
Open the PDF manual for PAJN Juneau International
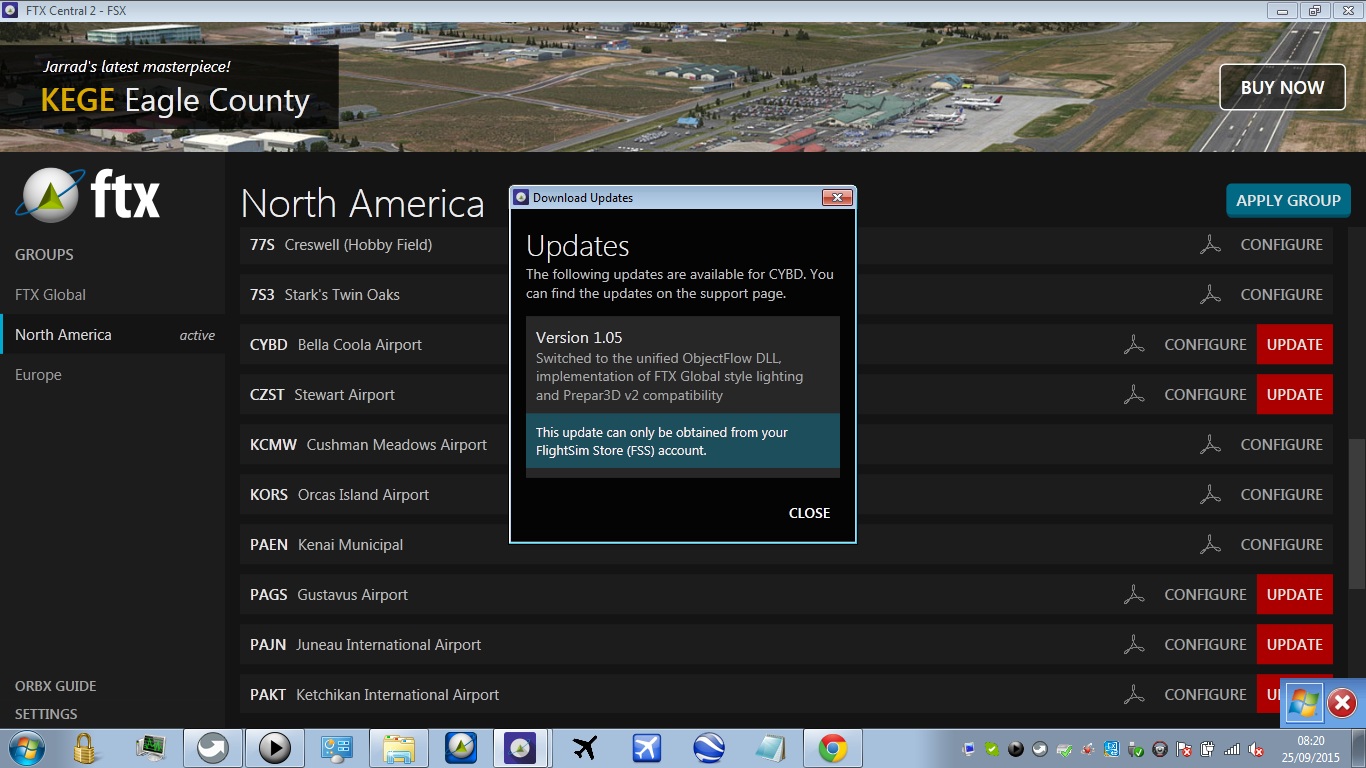[1134, 645]
